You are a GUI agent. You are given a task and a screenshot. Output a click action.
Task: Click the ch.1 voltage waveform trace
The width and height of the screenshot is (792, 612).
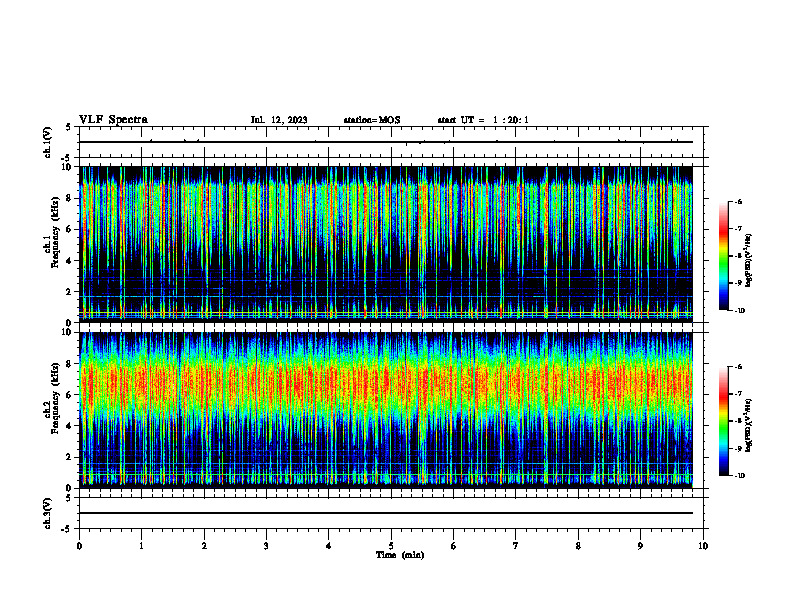[x=386, y=142]
